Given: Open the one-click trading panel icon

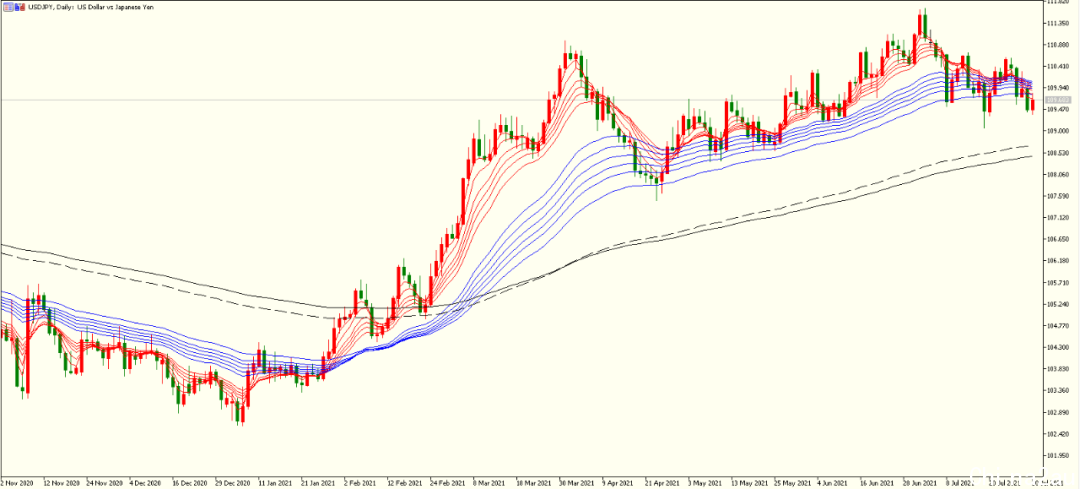Looking at the screenshot, I should pyautogui.click(x=8, y=7).
